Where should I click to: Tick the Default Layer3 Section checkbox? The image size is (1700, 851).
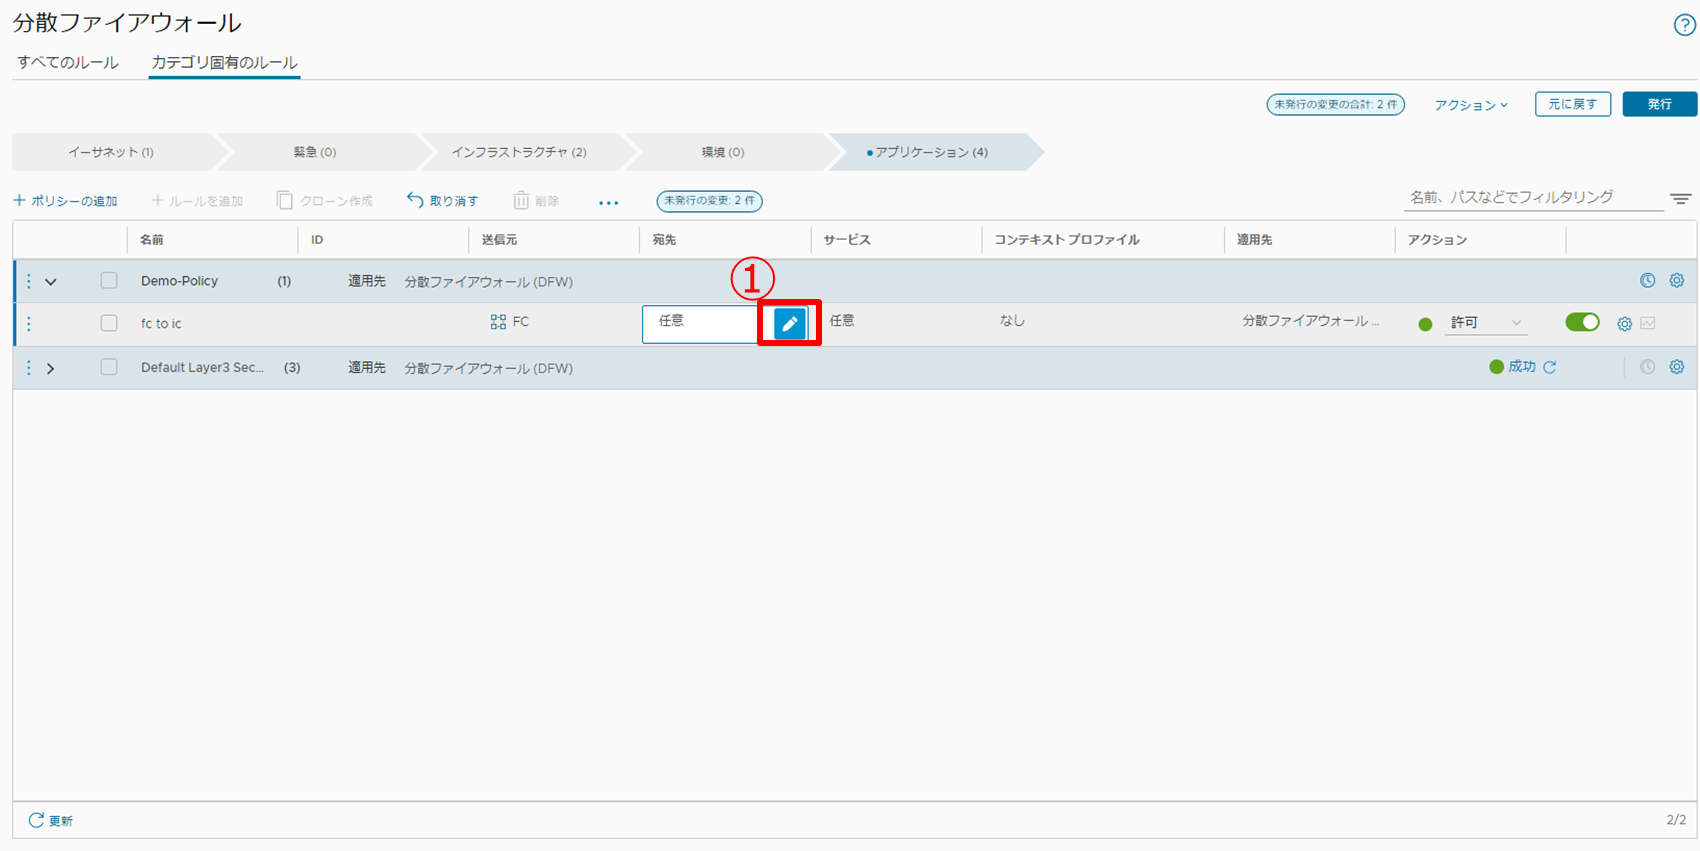coord(109,367)
